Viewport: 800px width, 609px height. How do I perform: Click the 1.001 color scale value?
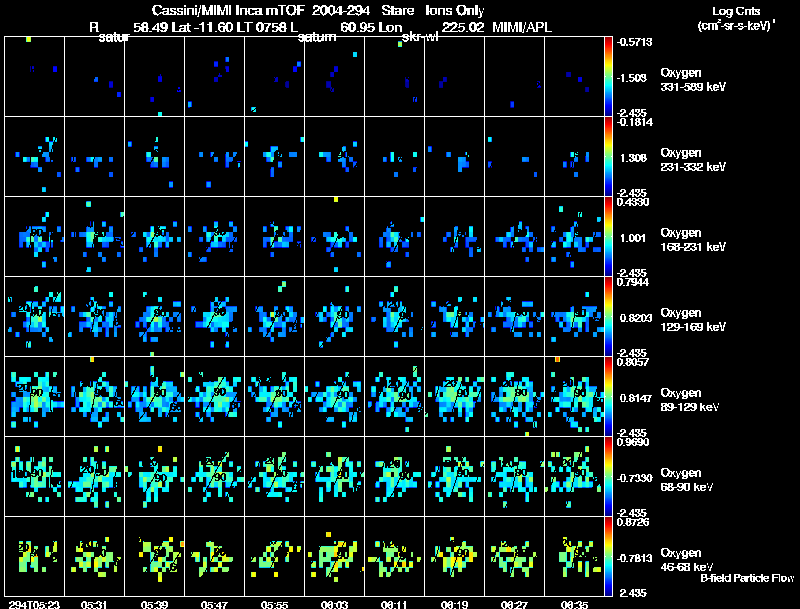coord(633,238)
